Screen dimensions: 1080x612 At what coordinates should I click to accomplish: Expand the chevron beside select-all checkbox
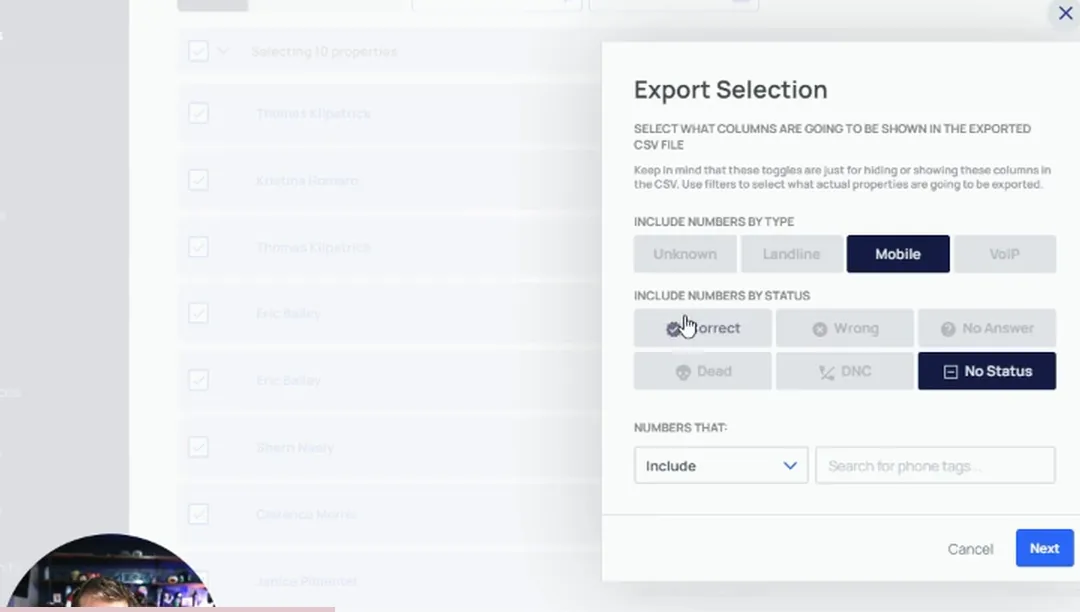222,51
